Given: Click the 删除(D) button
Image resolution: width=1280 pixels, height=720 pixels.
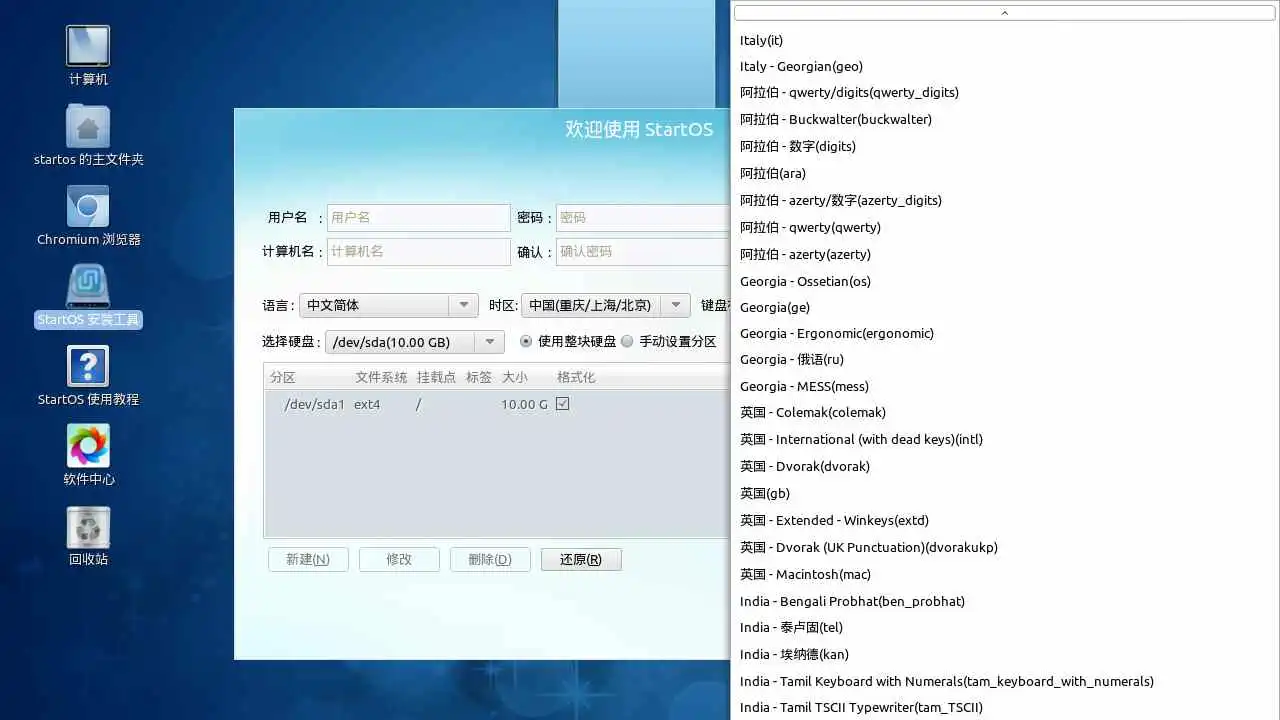Looking at the screenshot, I should point(490,559).
